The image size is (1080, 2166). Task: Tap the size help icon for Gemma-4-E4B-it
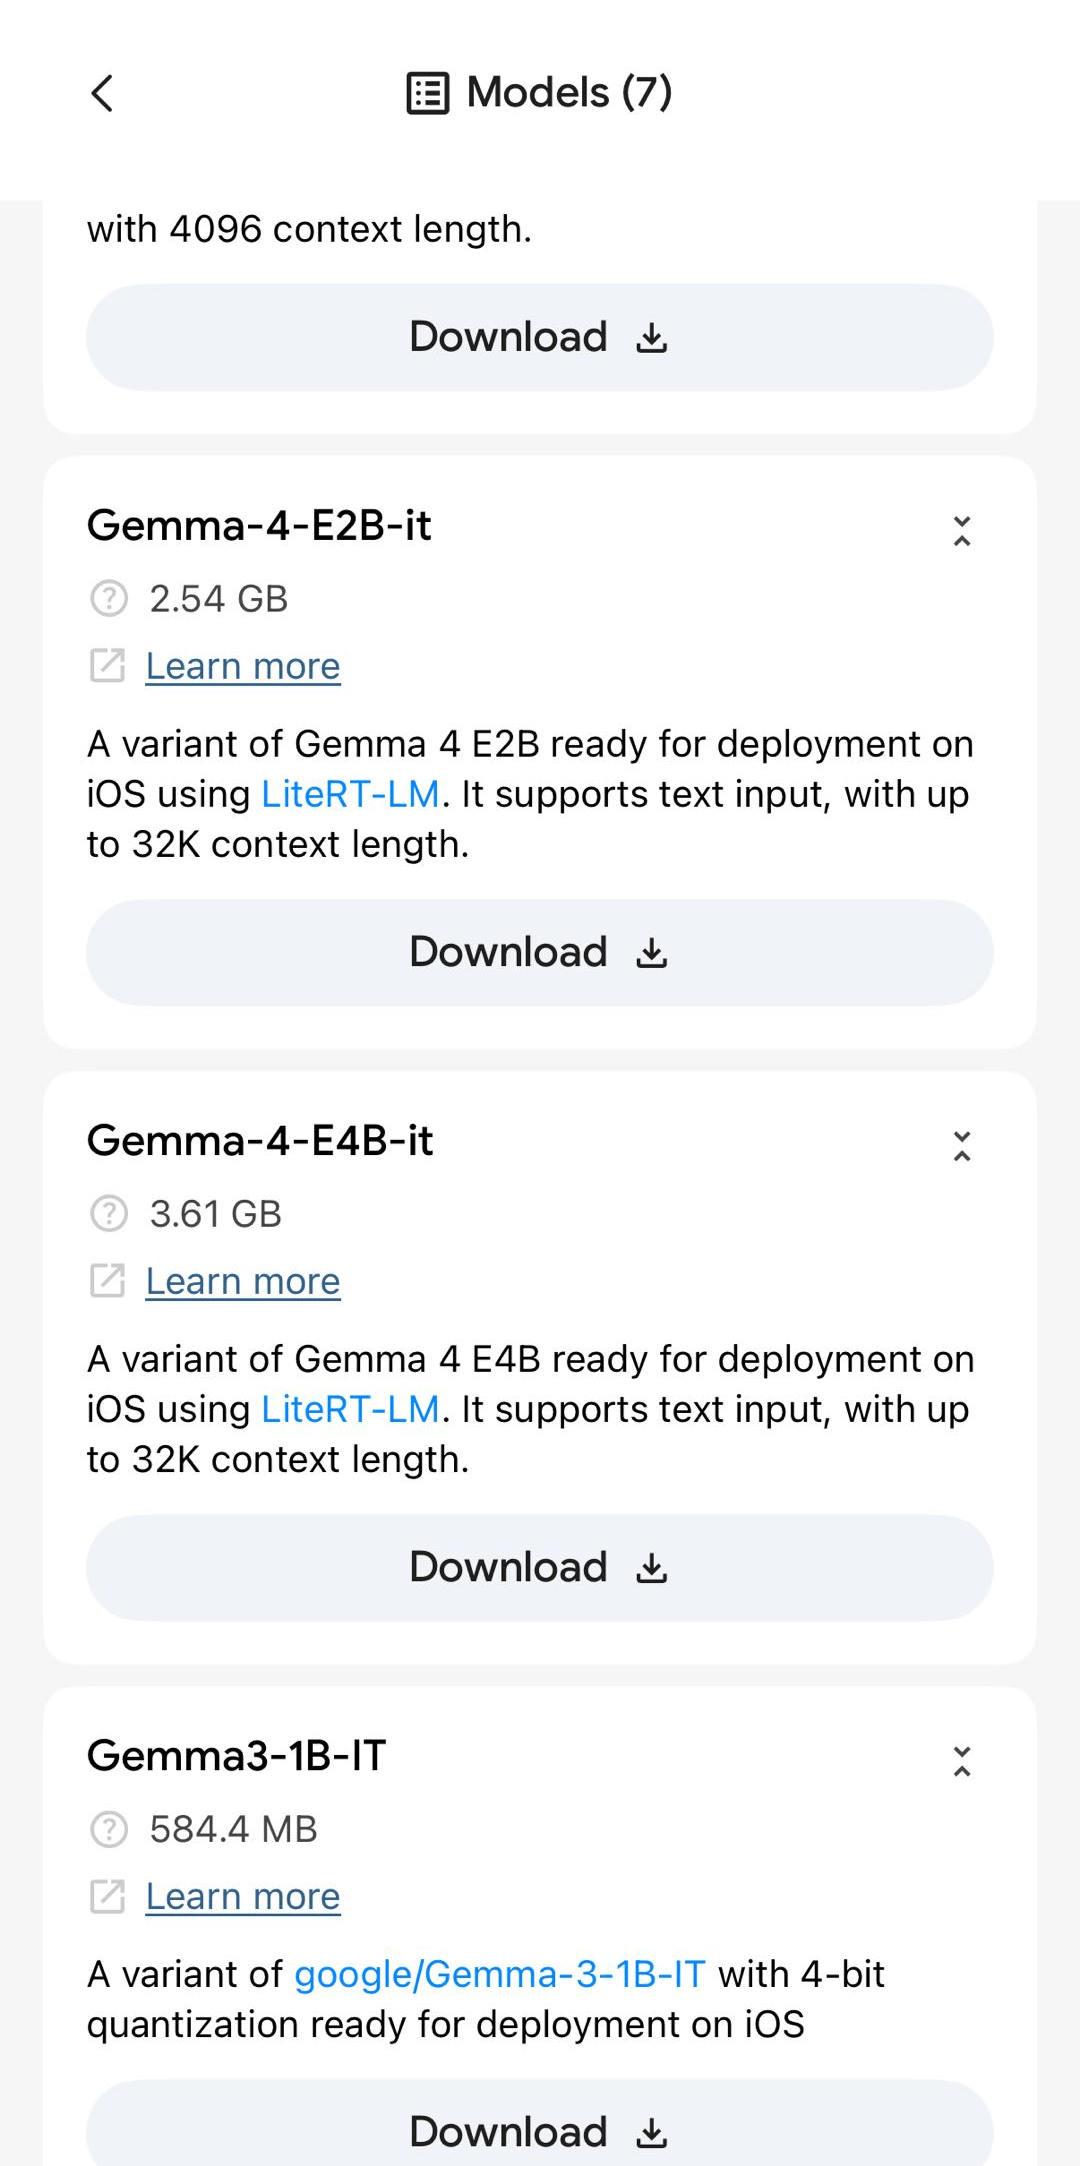[109, 1214]
